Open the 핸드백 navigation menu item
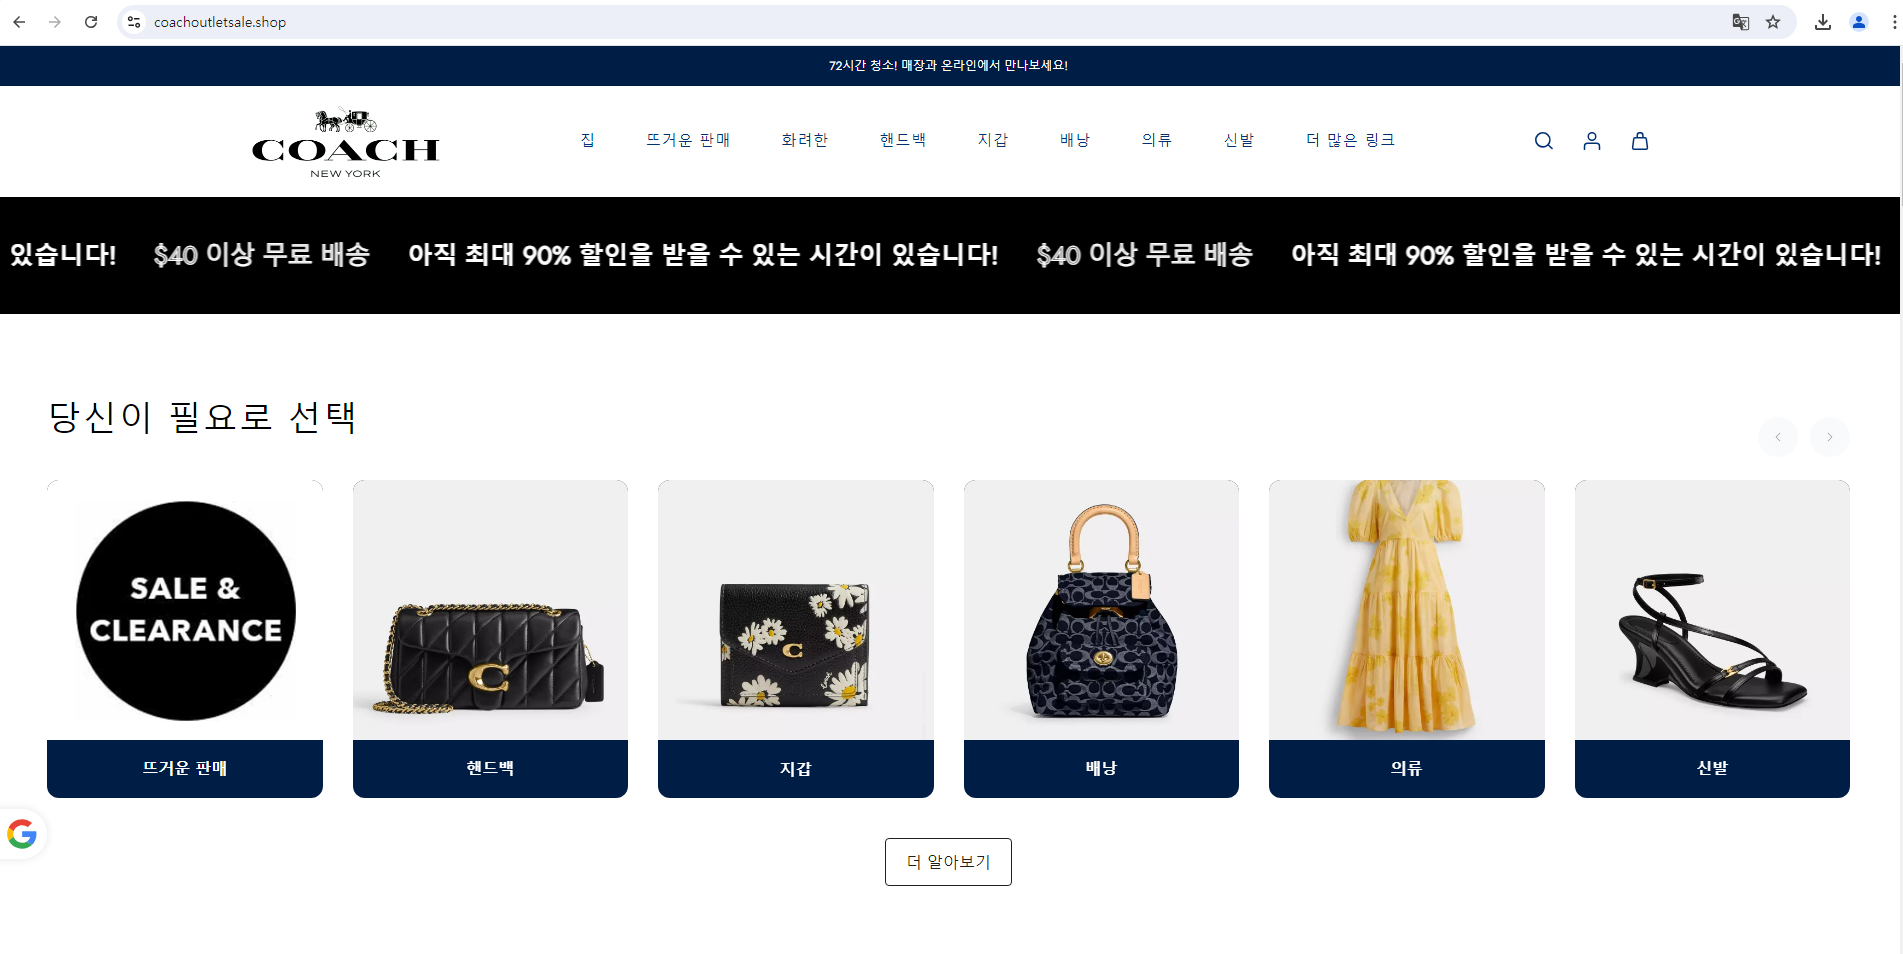 tap(902, 140)
